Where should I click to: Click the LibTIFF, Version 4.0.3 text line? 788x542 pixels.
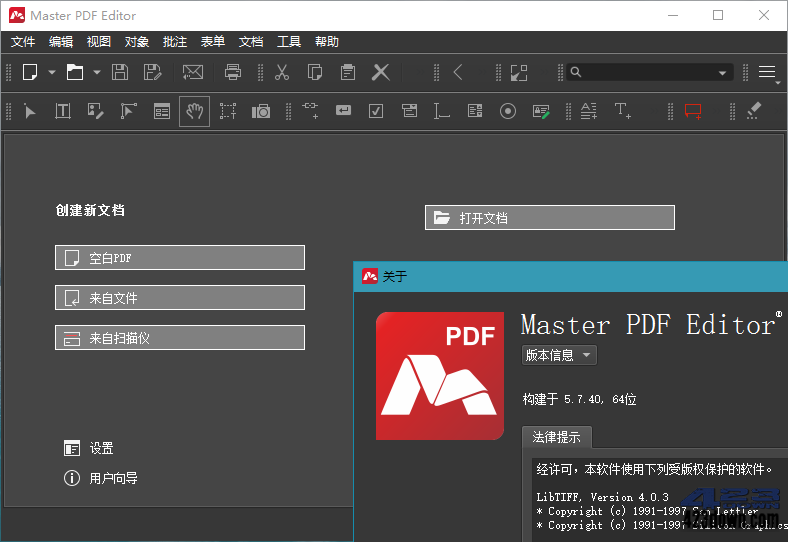click(603, 497)
